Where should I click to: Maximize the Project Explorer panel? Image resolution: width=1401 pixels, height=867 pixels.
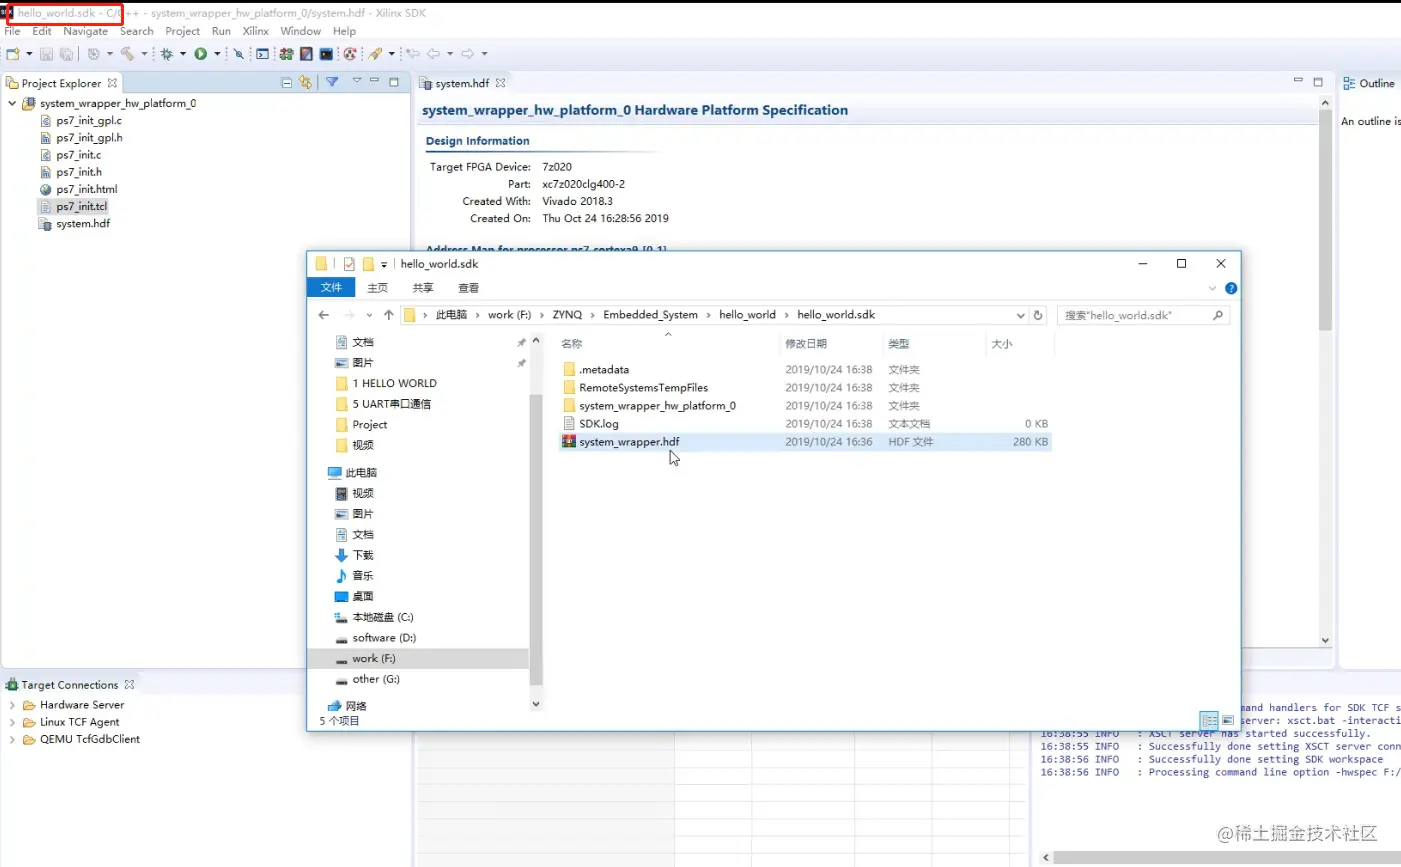(x=394, y=81)
